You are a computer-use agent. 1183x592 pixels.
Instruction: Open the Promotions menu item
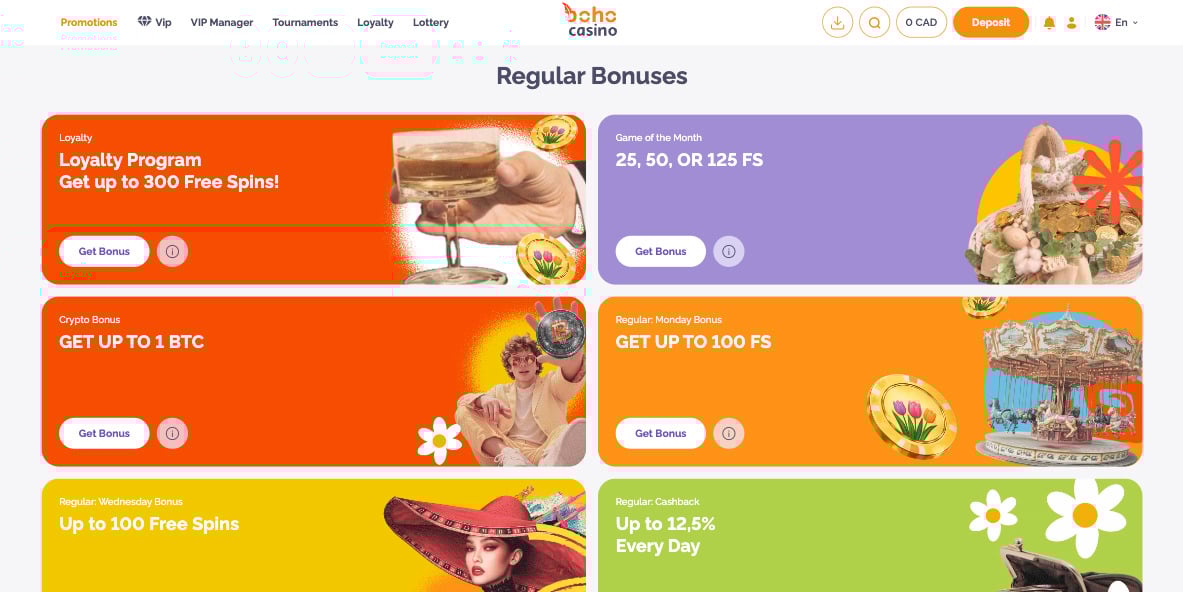pyautogui.click(x=89, y=23)
